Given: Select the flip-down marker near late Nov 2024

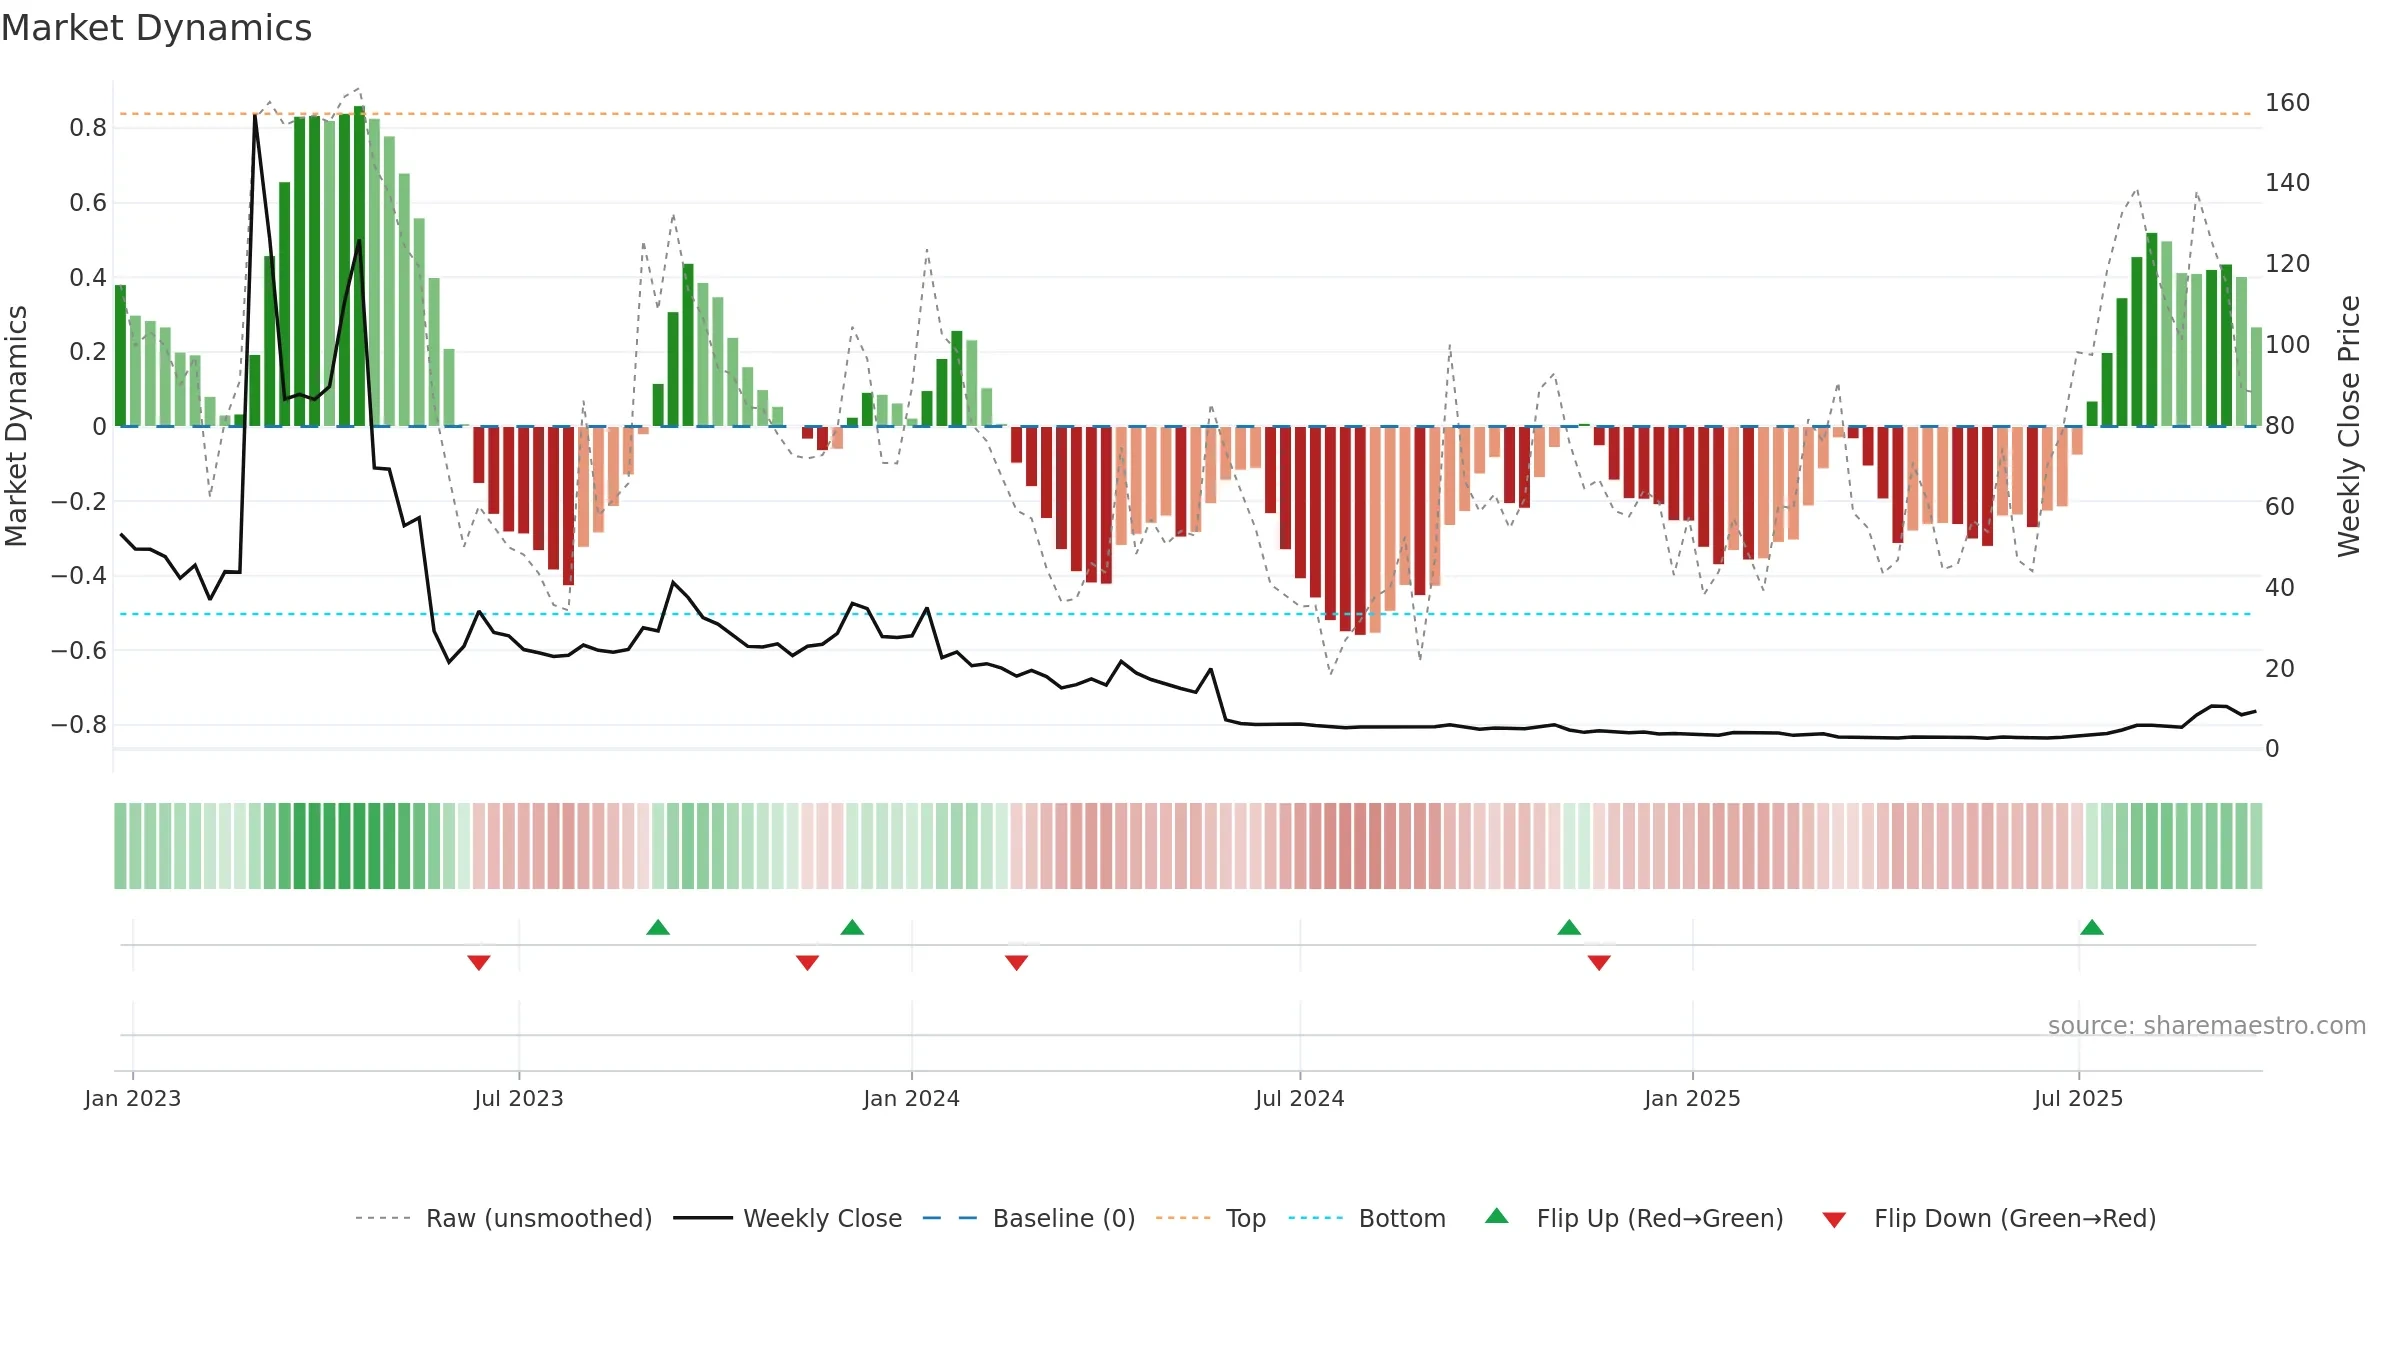Looking at the screenshot, I should [x=1599, y=962].
